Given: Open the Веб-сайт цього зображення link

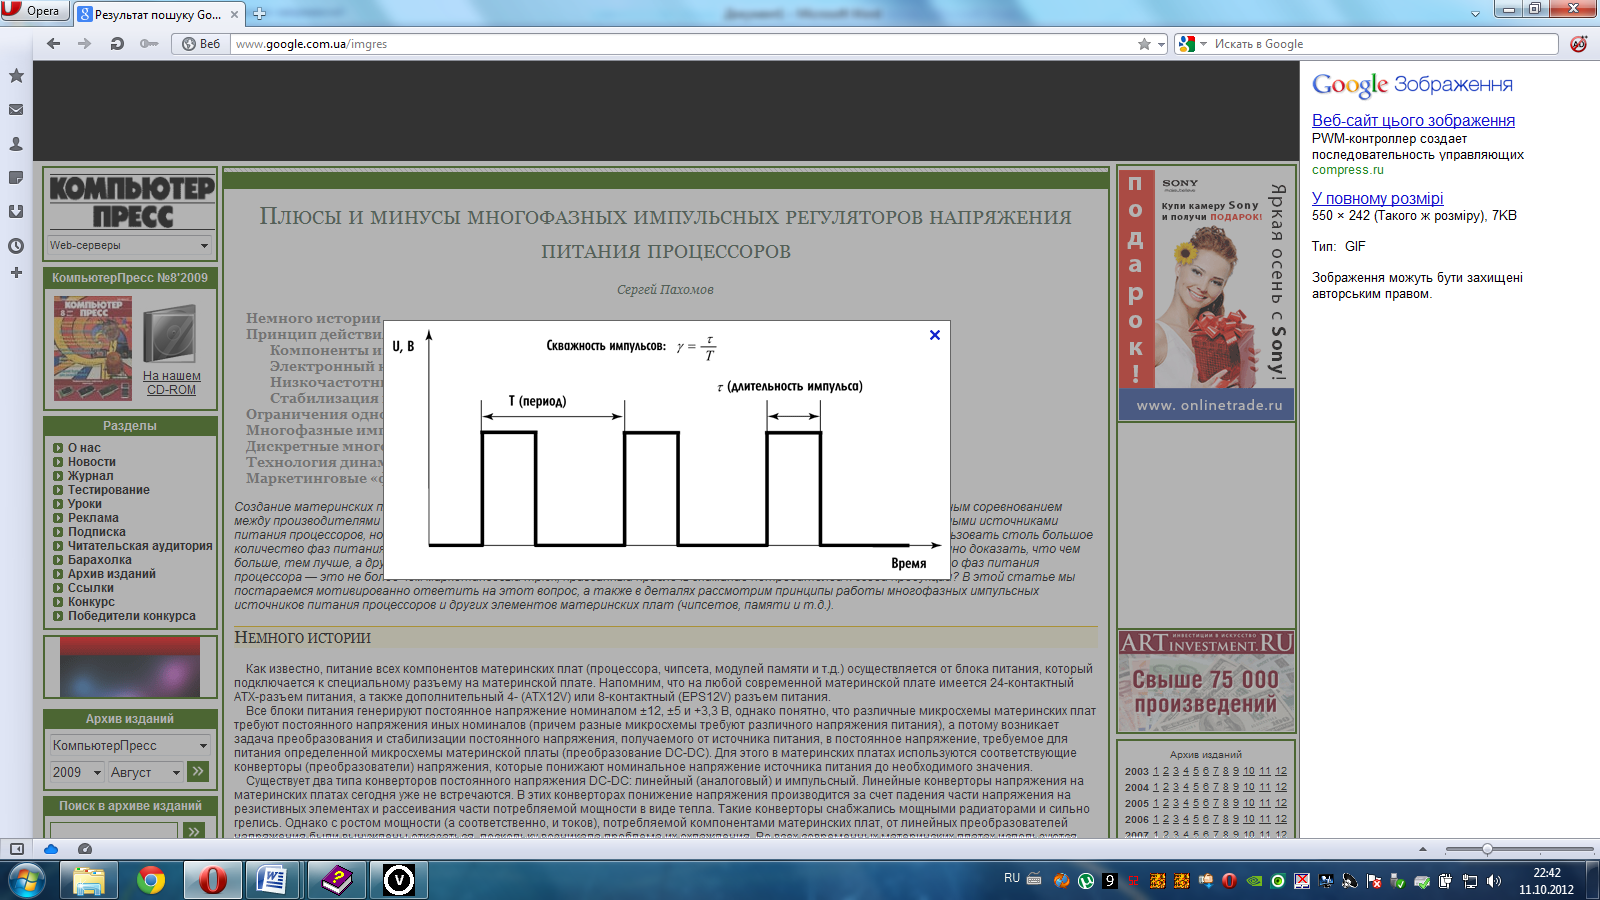Looking at the screenshot, I should 1413,120.
